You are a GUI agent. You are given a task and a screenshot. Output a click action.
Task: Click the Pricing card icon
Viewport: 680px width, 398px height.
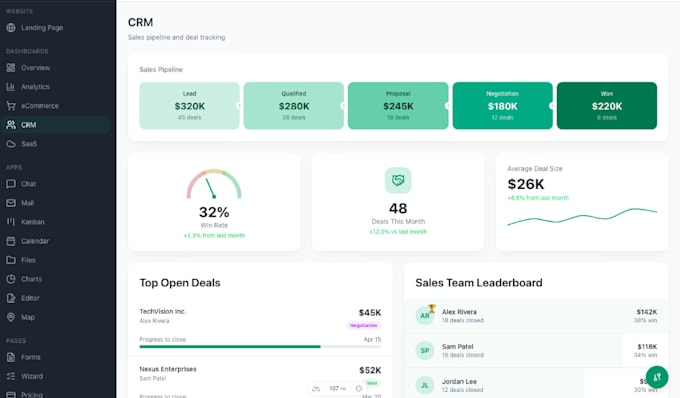coord(11,395)
